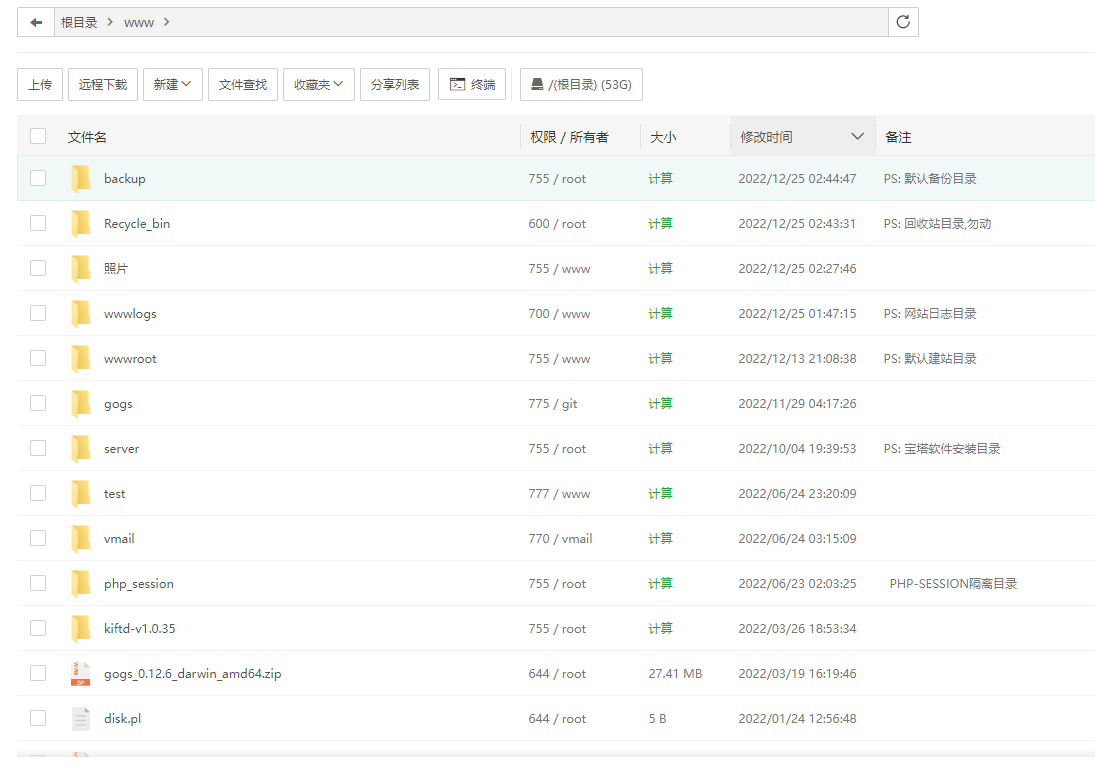Check the vmail row checkbox
The height and width of the screenshot is (782, 1095).
[x=38, y=538]
